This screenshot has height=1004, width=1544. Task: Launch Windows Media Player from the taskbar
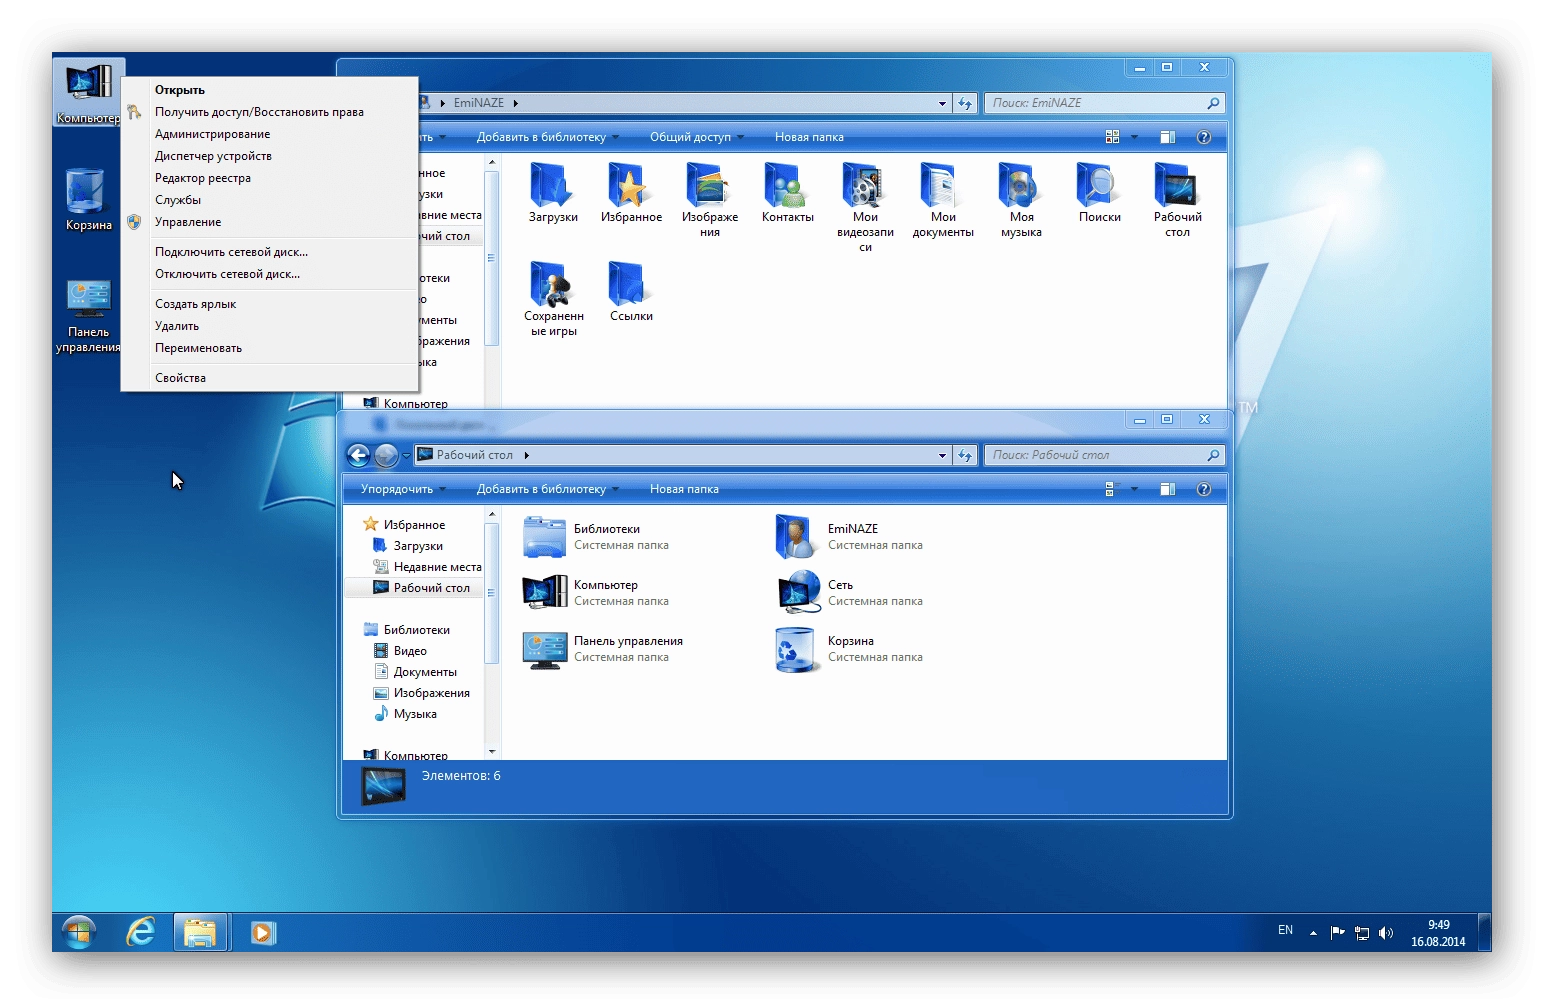[x=262, y=932]
